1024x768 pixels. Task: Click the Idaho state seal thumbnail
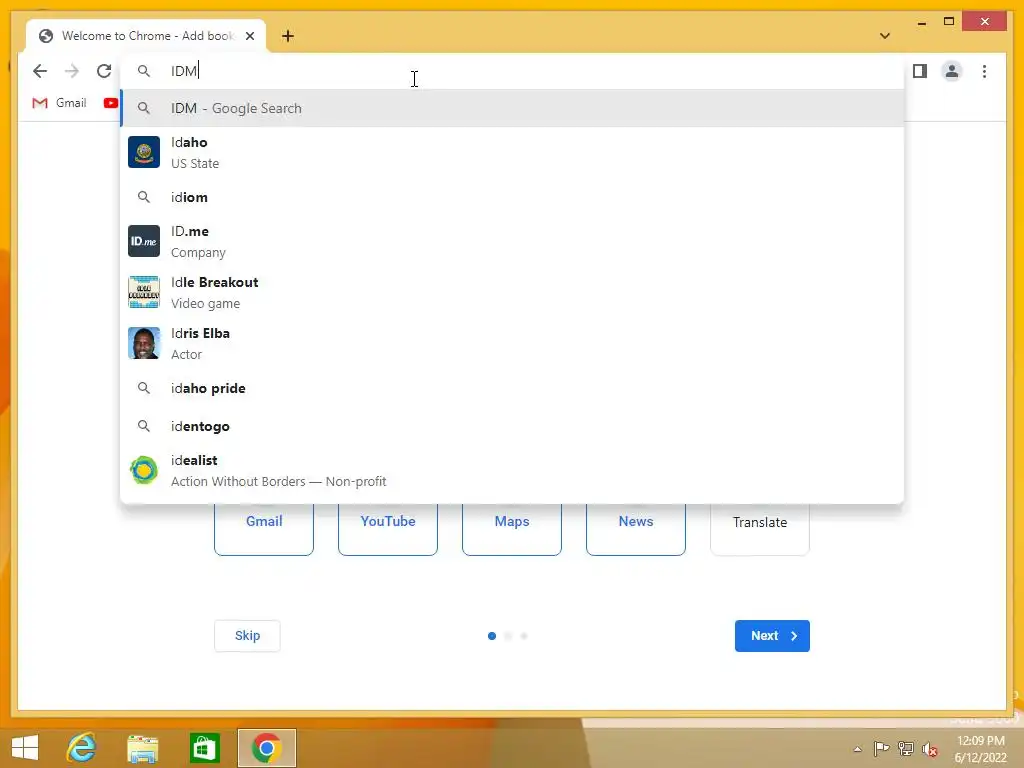144,152
